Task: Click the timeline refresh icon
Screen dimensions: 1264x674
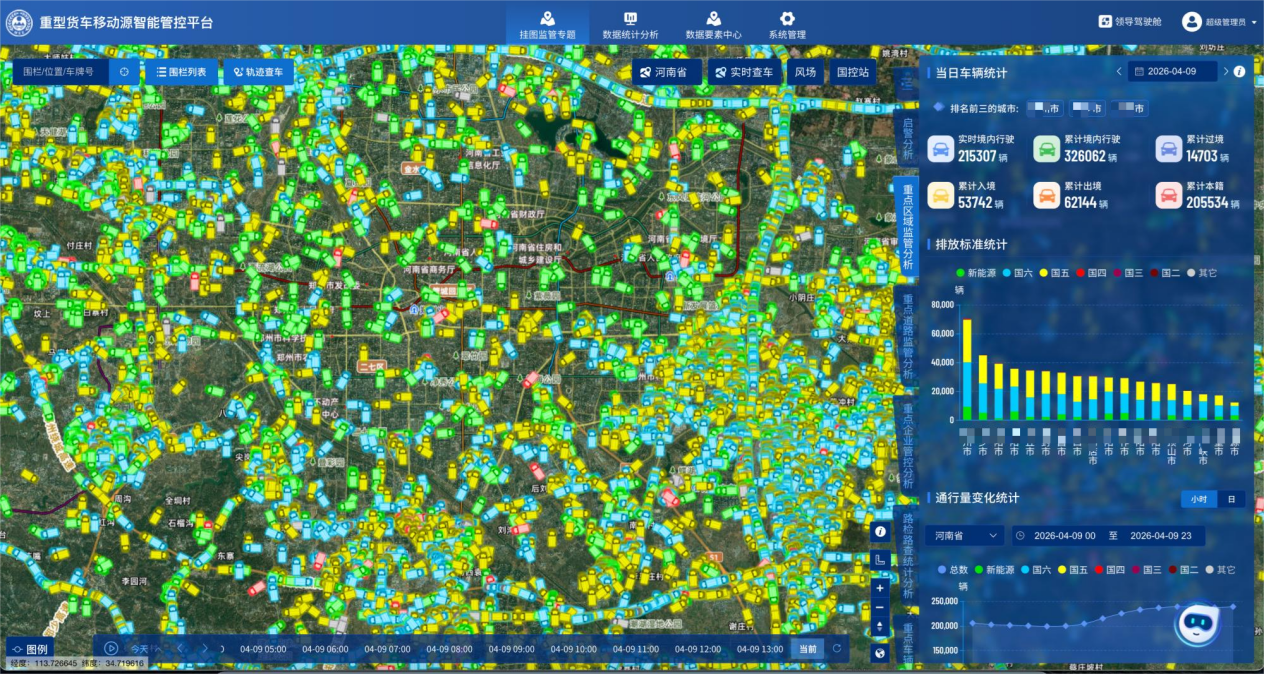Action: pos(836,649)
